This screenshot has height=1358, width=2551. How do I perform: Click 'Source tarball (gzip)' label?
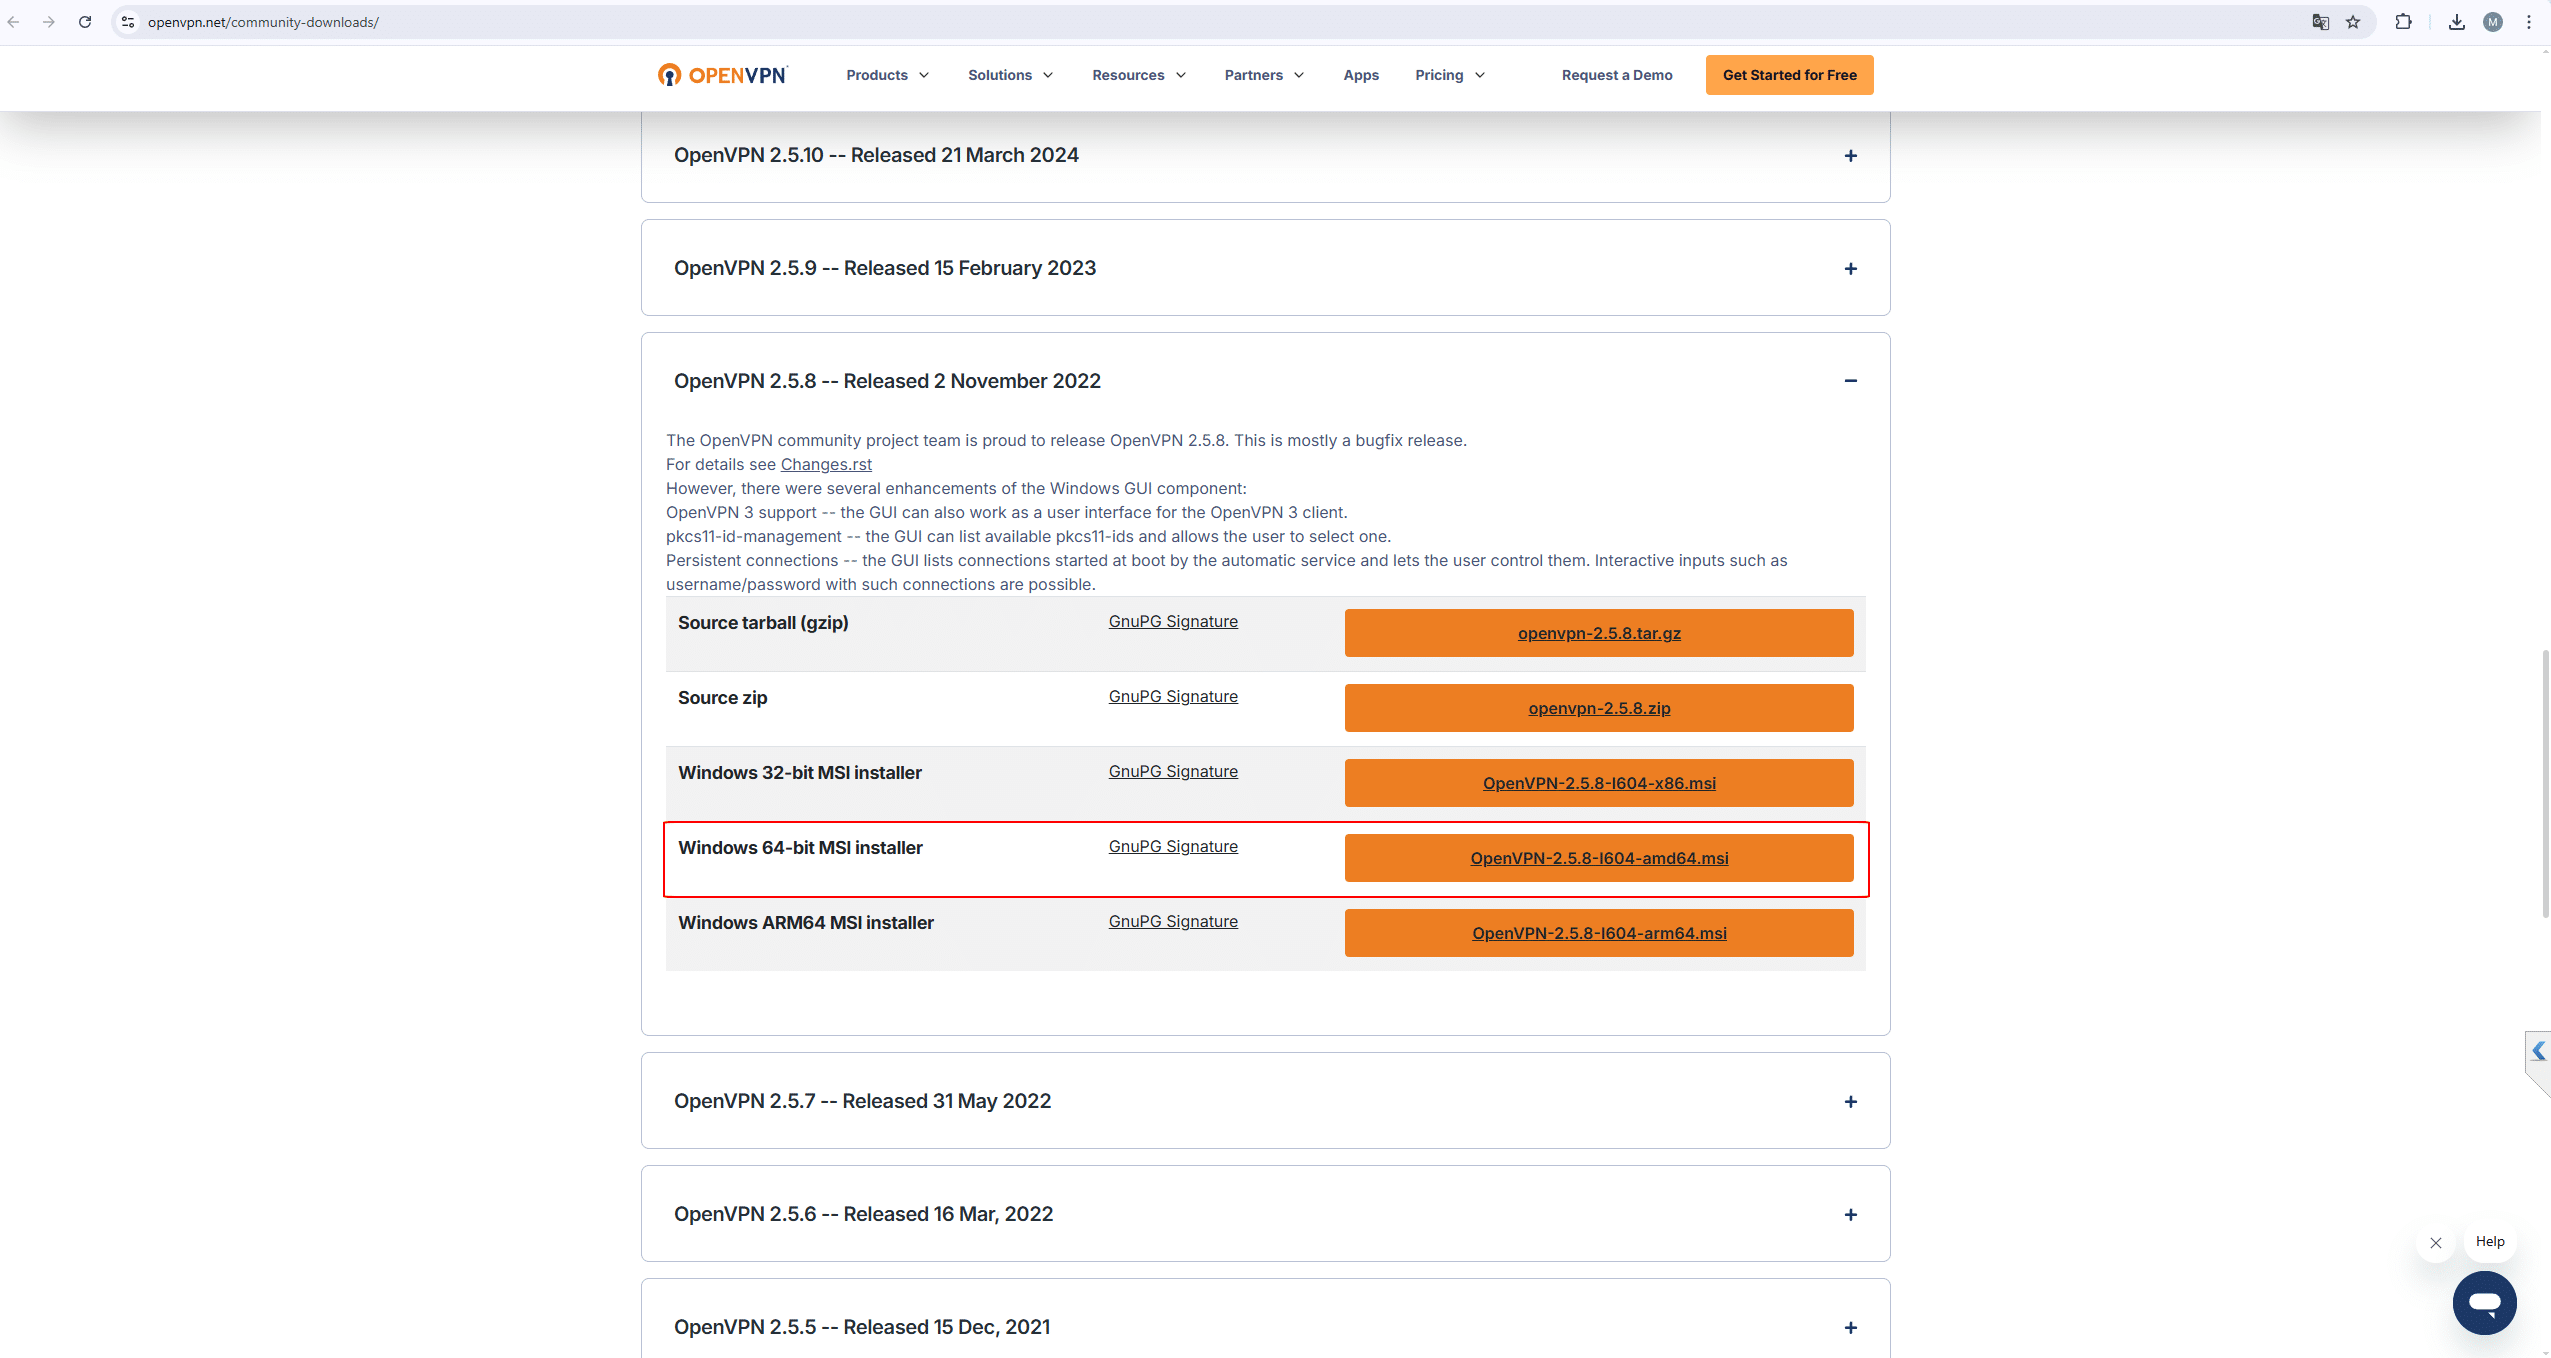tap(763, 623)
